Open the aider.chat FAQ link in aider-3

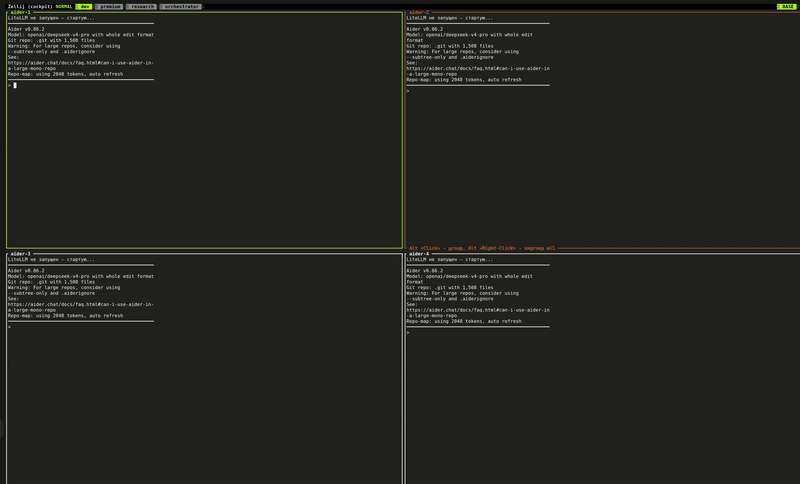[81, 307]
